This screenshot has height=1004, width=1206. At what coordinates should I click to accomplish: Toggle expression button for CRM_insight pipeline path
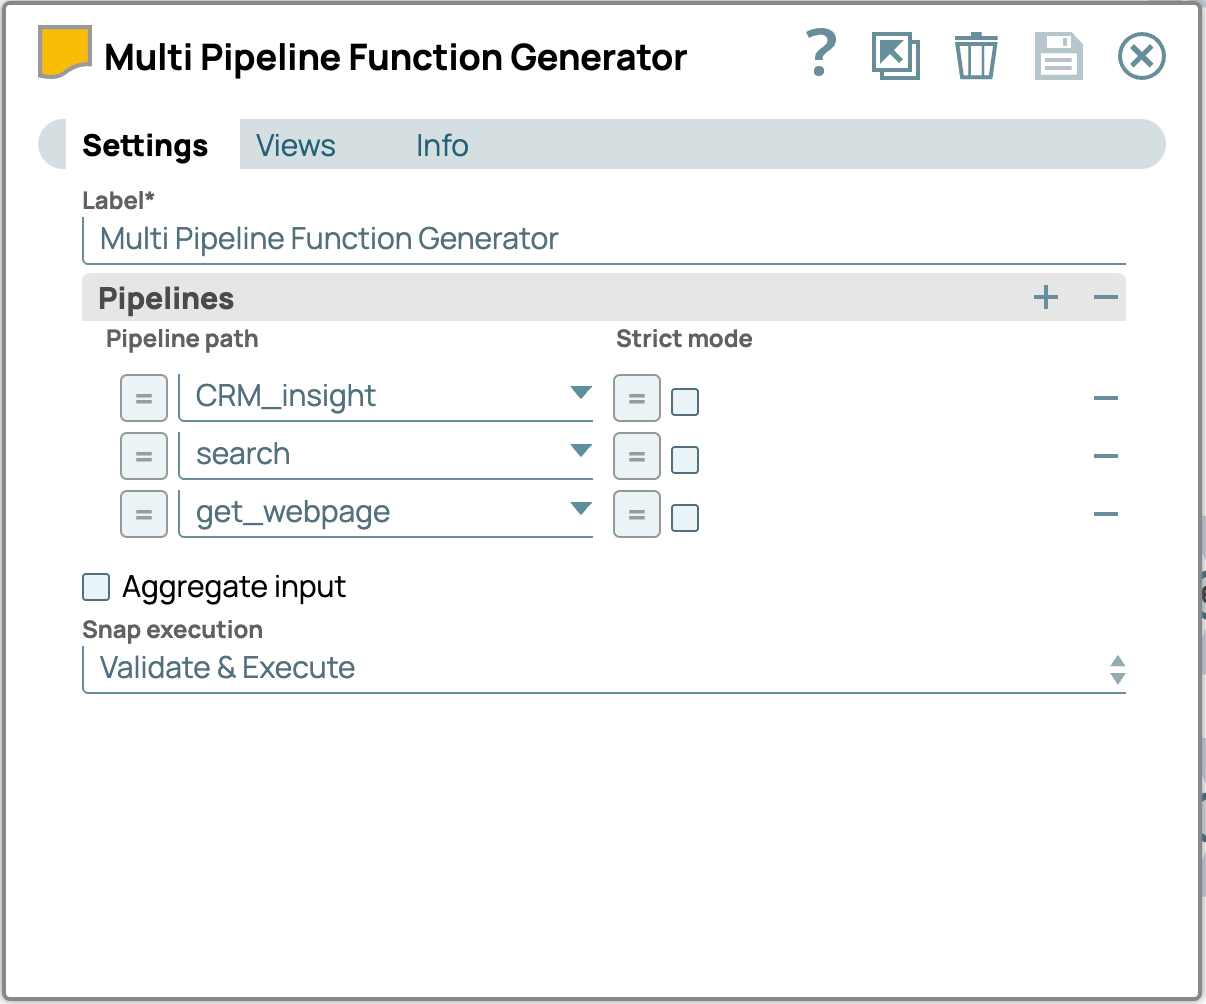point(144,399)
